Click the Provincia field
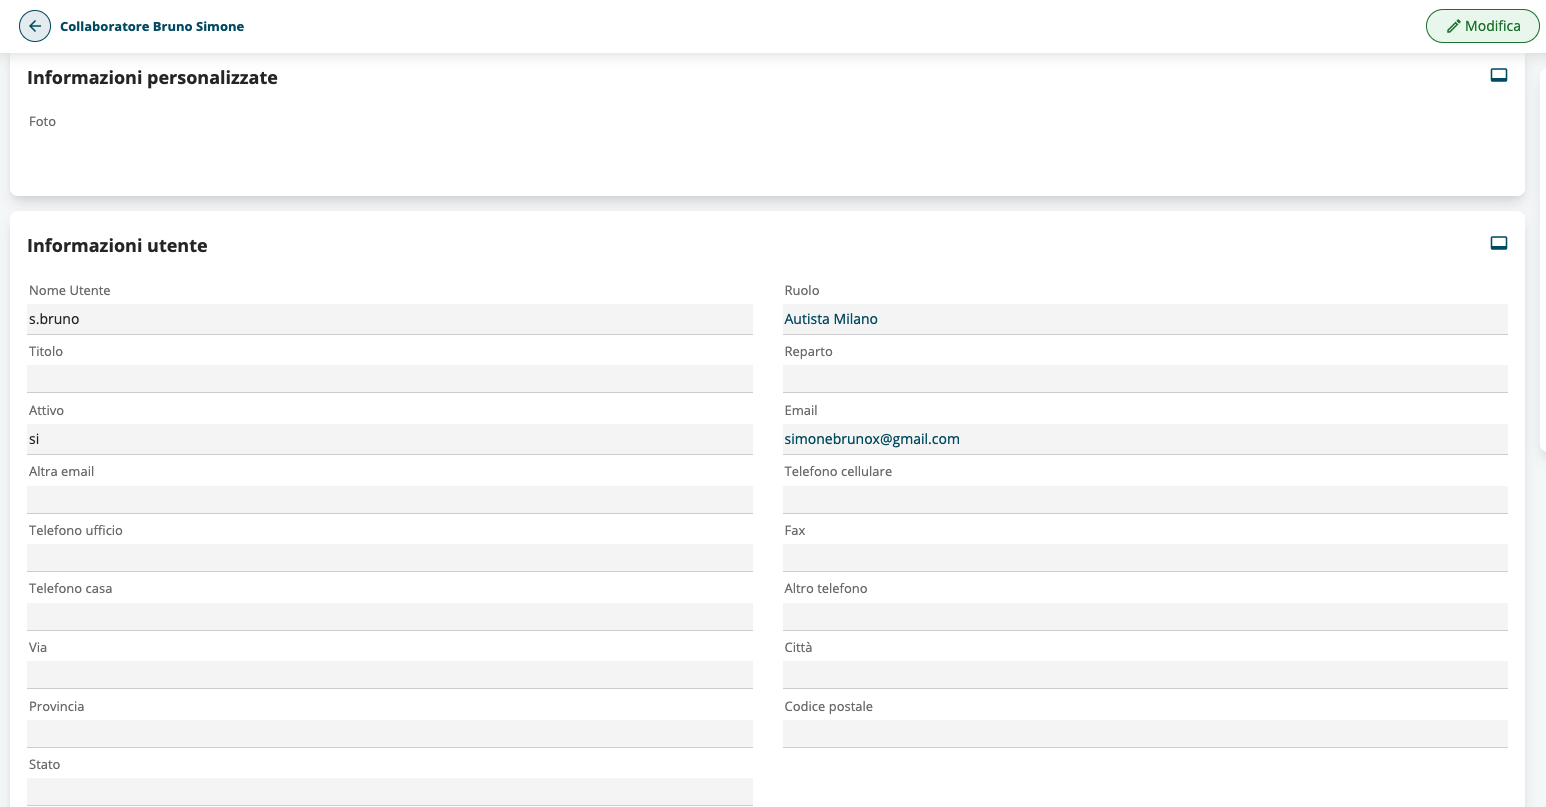 point(390,734)
